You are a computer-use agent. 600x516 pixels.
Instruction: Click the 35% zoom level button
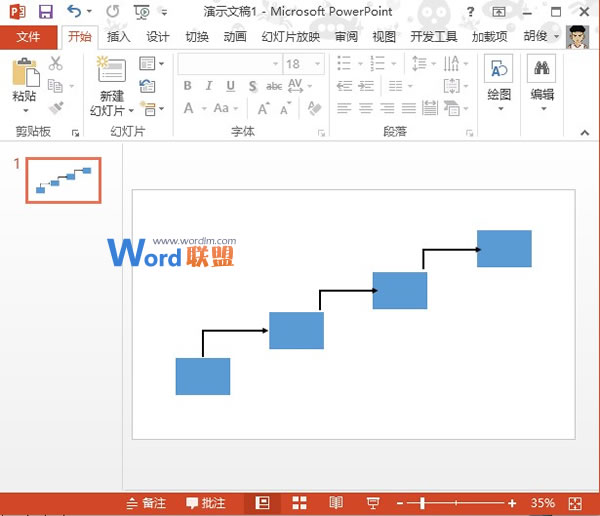[543, 503]
